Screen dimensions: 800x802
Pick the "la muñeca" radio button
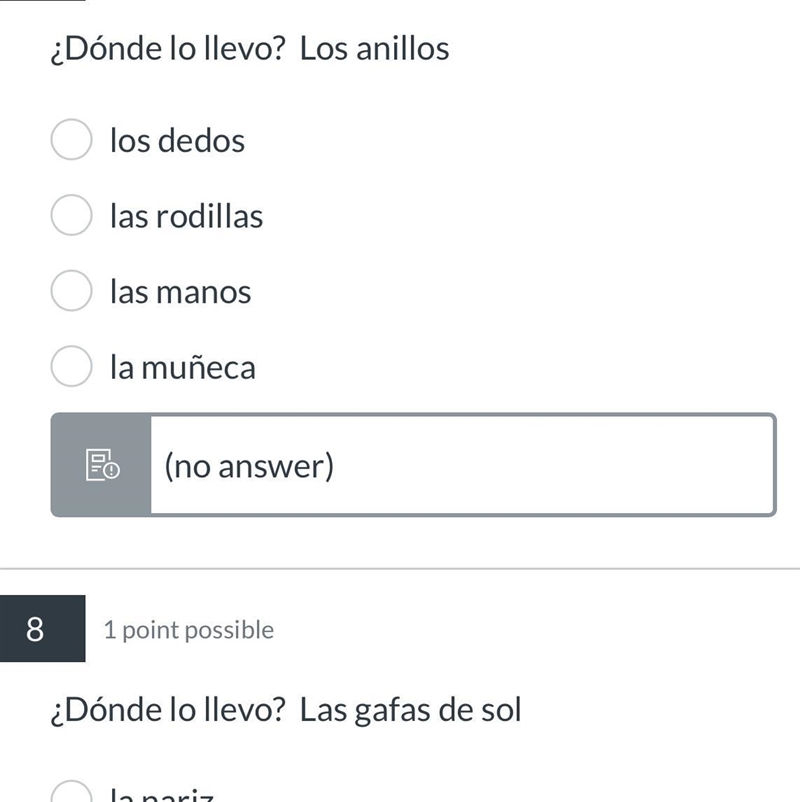(x=72, y=366)
